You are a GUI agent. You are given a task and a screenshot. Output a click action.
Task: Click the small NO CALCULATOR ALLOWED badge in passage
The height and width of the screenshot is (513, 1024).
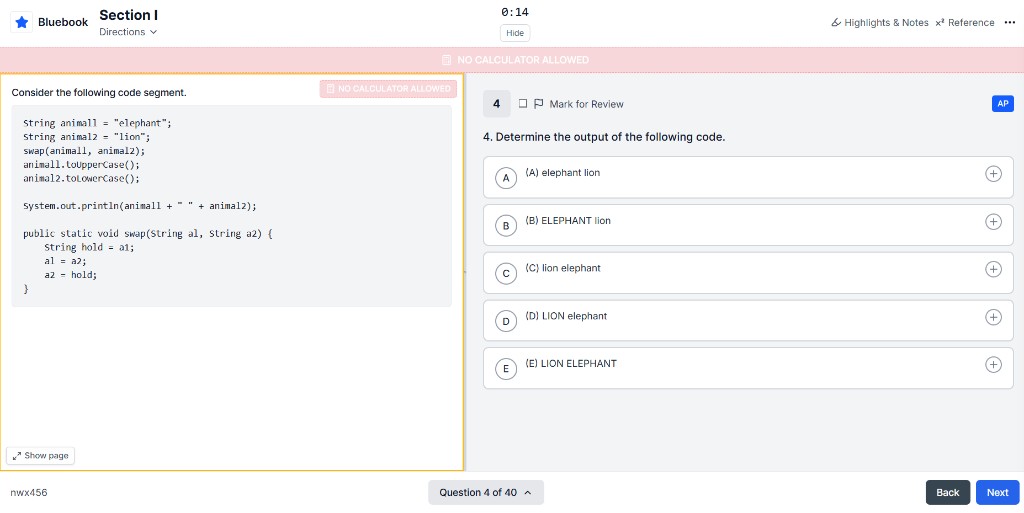pos(388,89)
